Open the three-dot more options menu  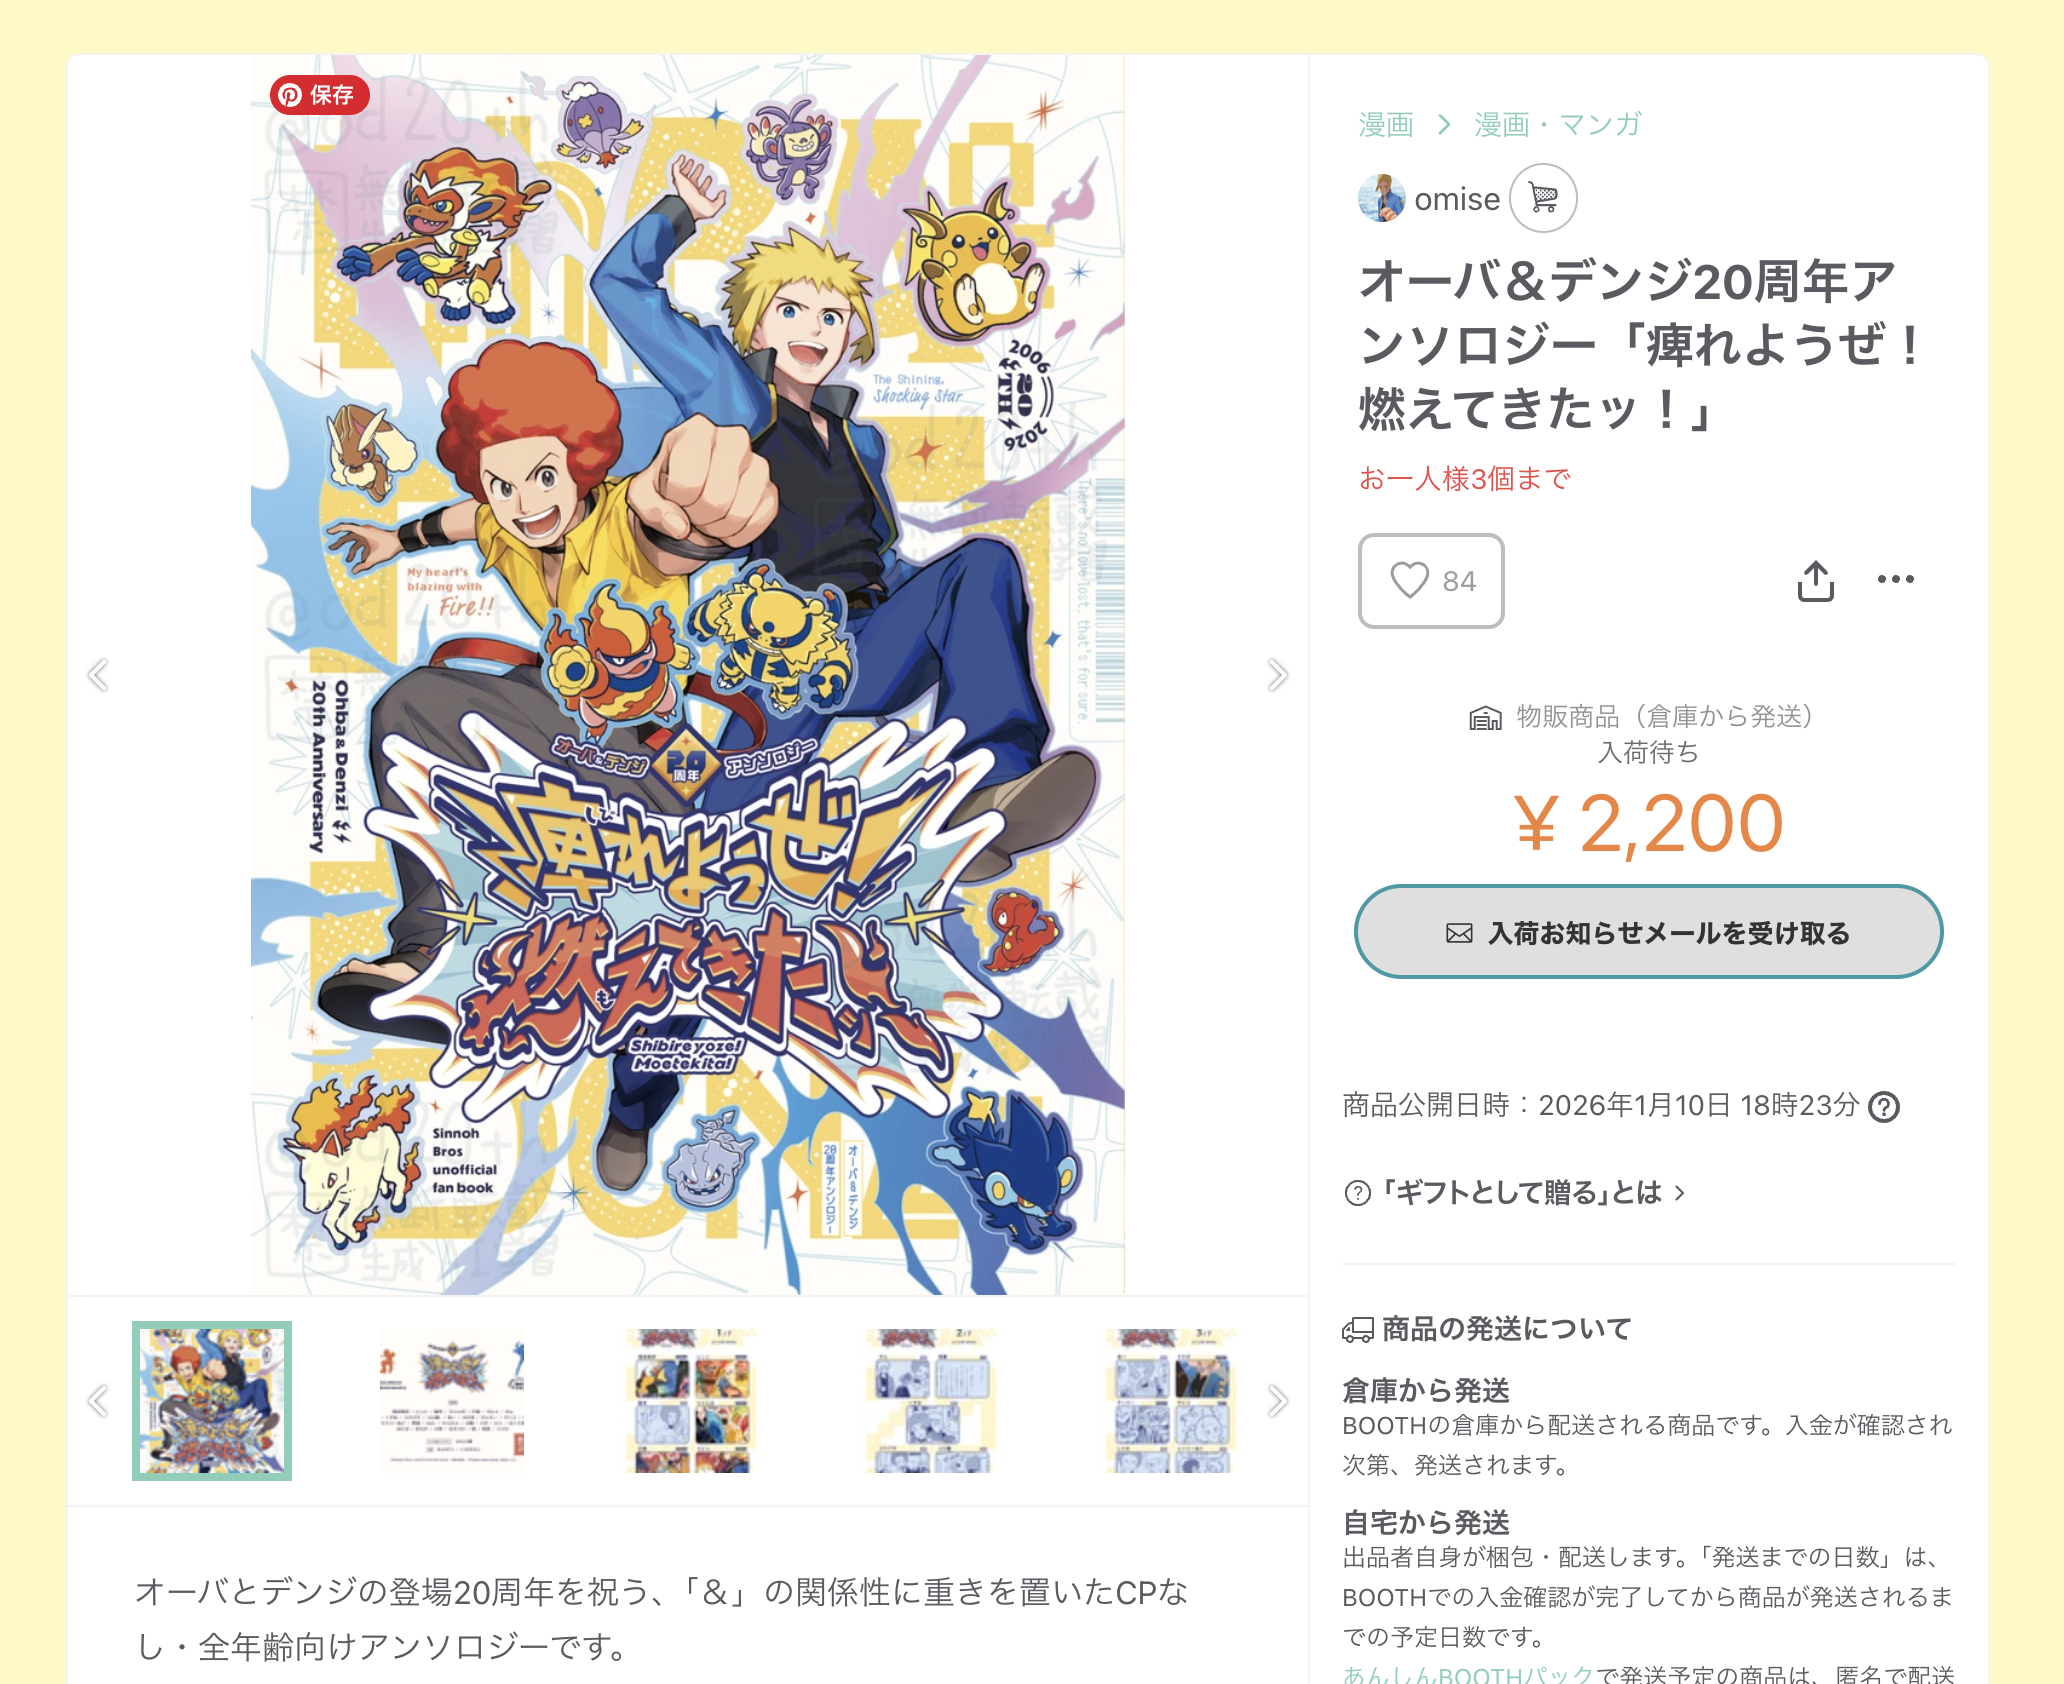pos(1895,579)
